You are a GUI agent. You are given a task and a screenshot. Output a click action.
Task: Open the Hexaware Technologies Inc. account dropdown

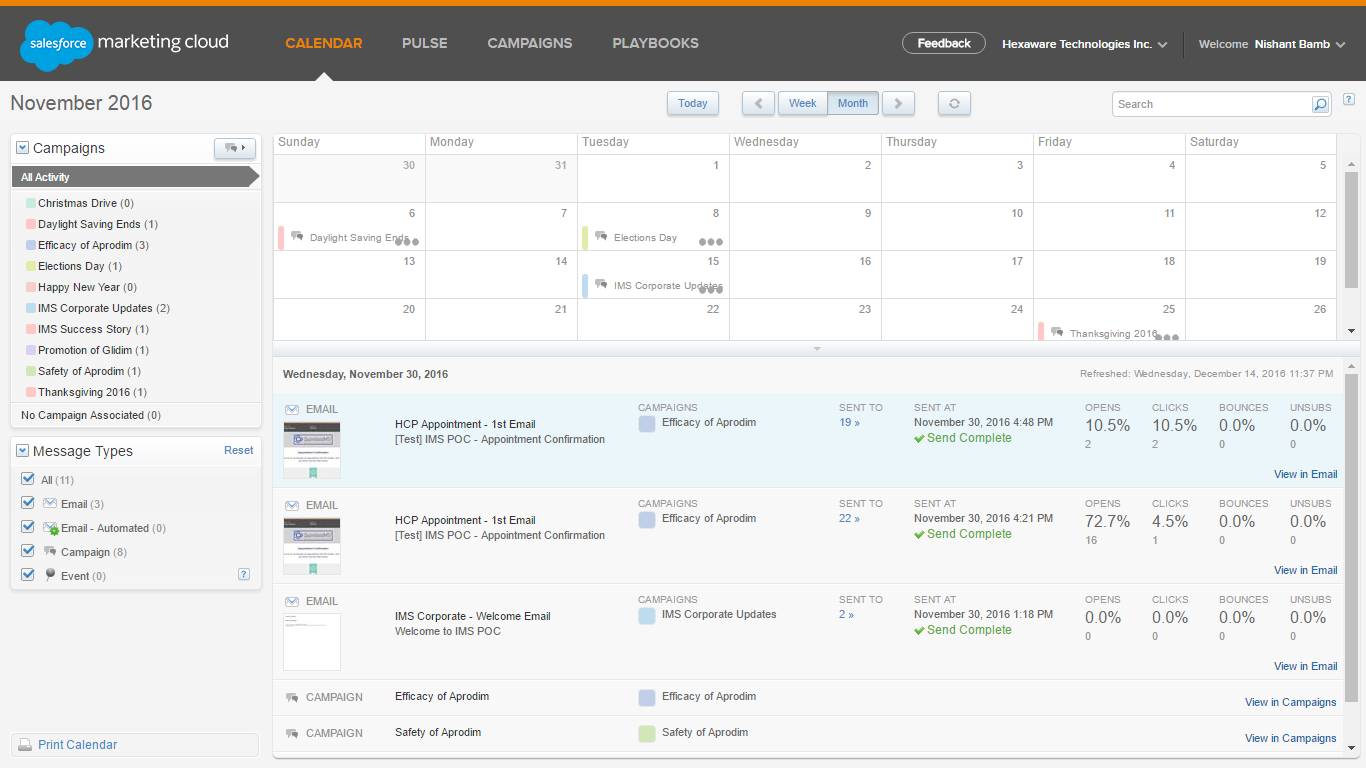pyautogui.click(x=1084, y=44)
